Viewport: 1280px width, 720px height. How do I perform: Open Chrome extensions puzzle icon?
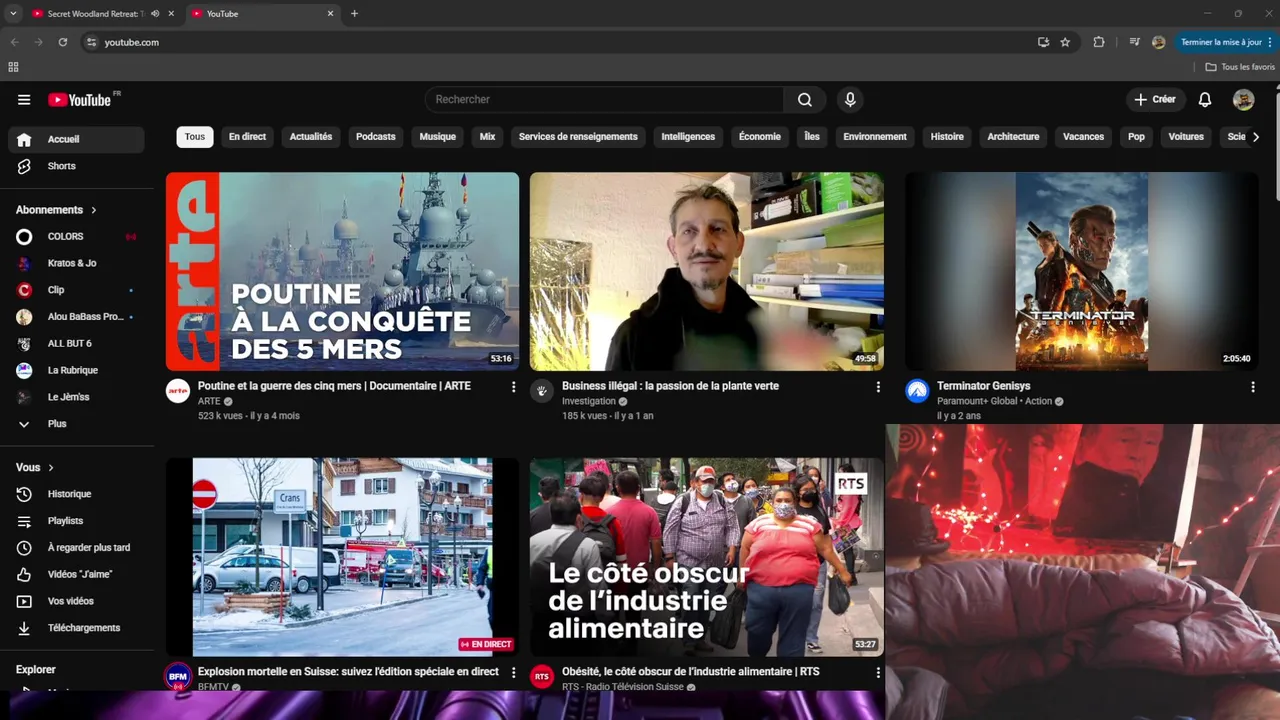tap(1099, 42)
